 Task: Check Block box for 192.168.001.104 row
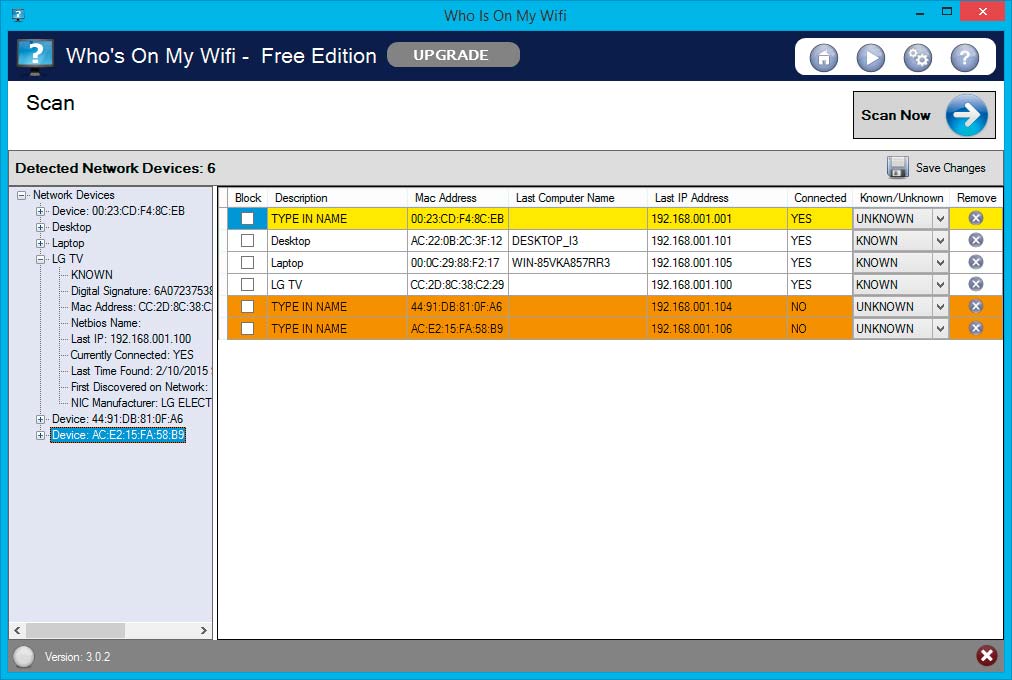(247, 306)
